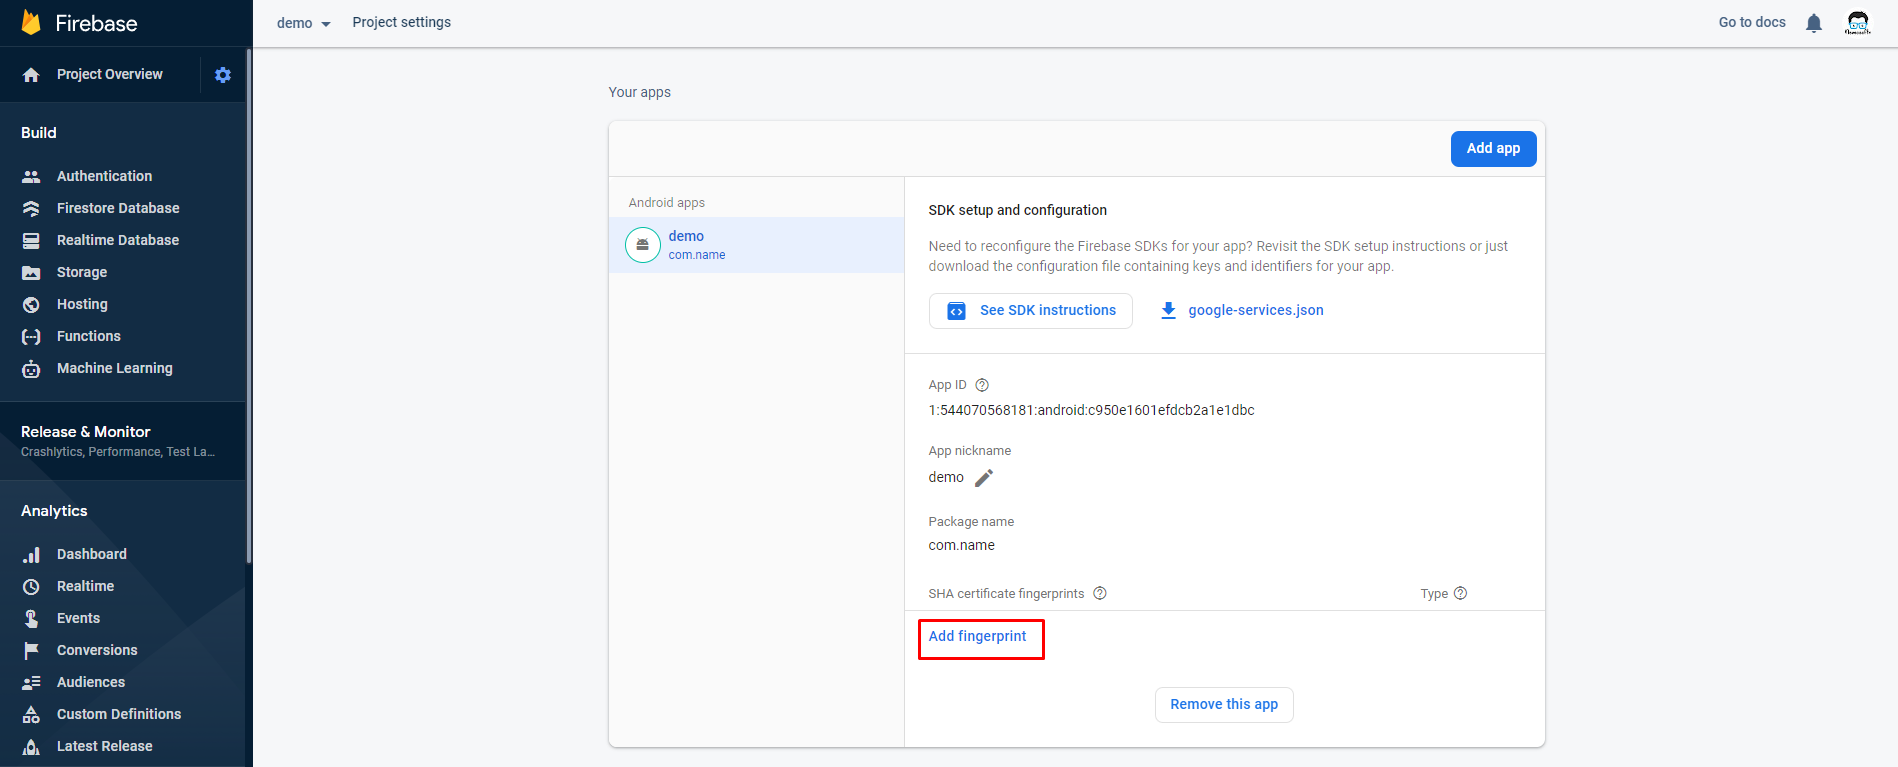Click the Functions brackets icon
Viewport: 1898px width, 767px height.
tap(31, 337)
